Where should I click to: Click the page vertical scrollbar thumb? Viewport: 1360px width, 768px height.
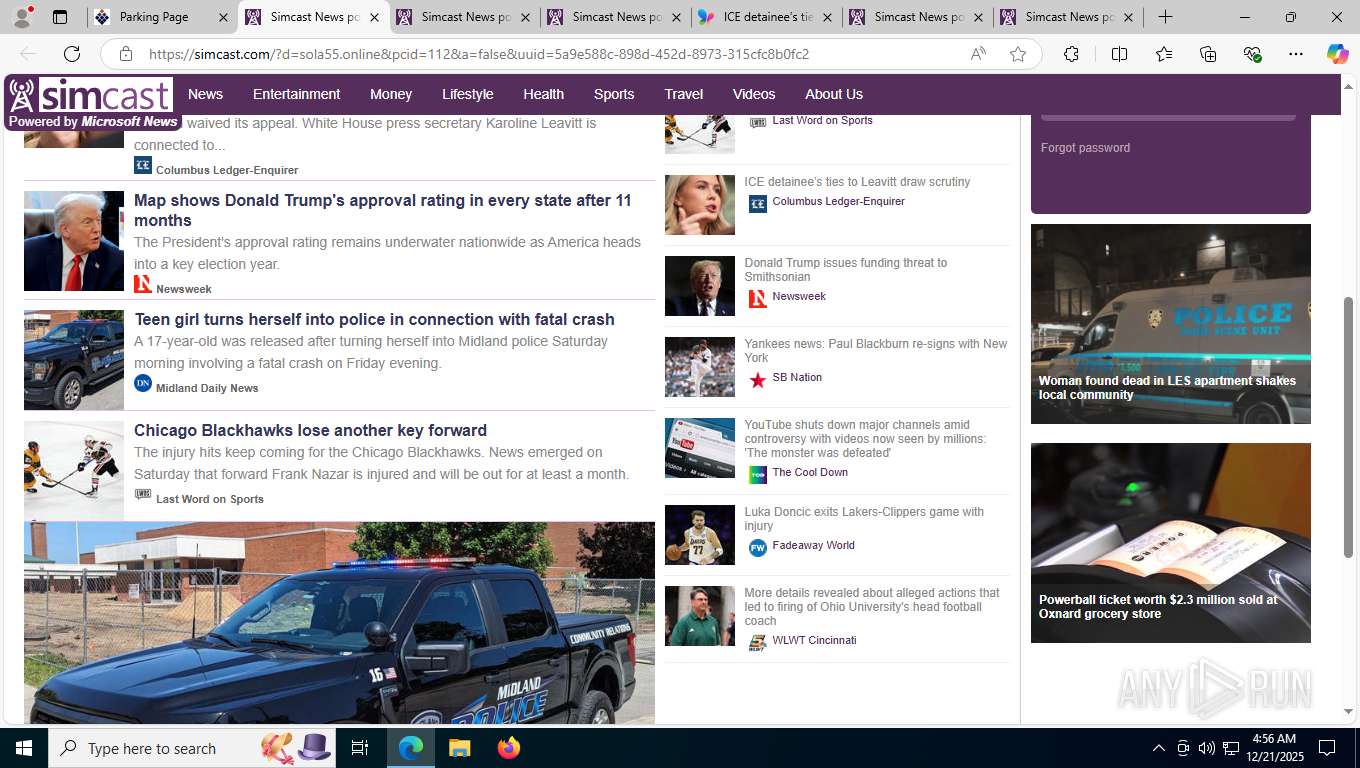(1348, 428)
